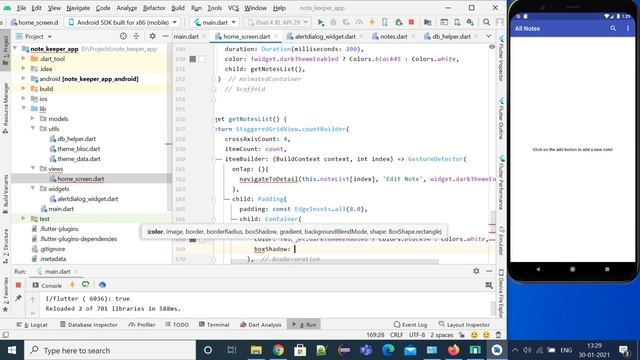Click the SDK Manager download icon in toolbar

470,22
